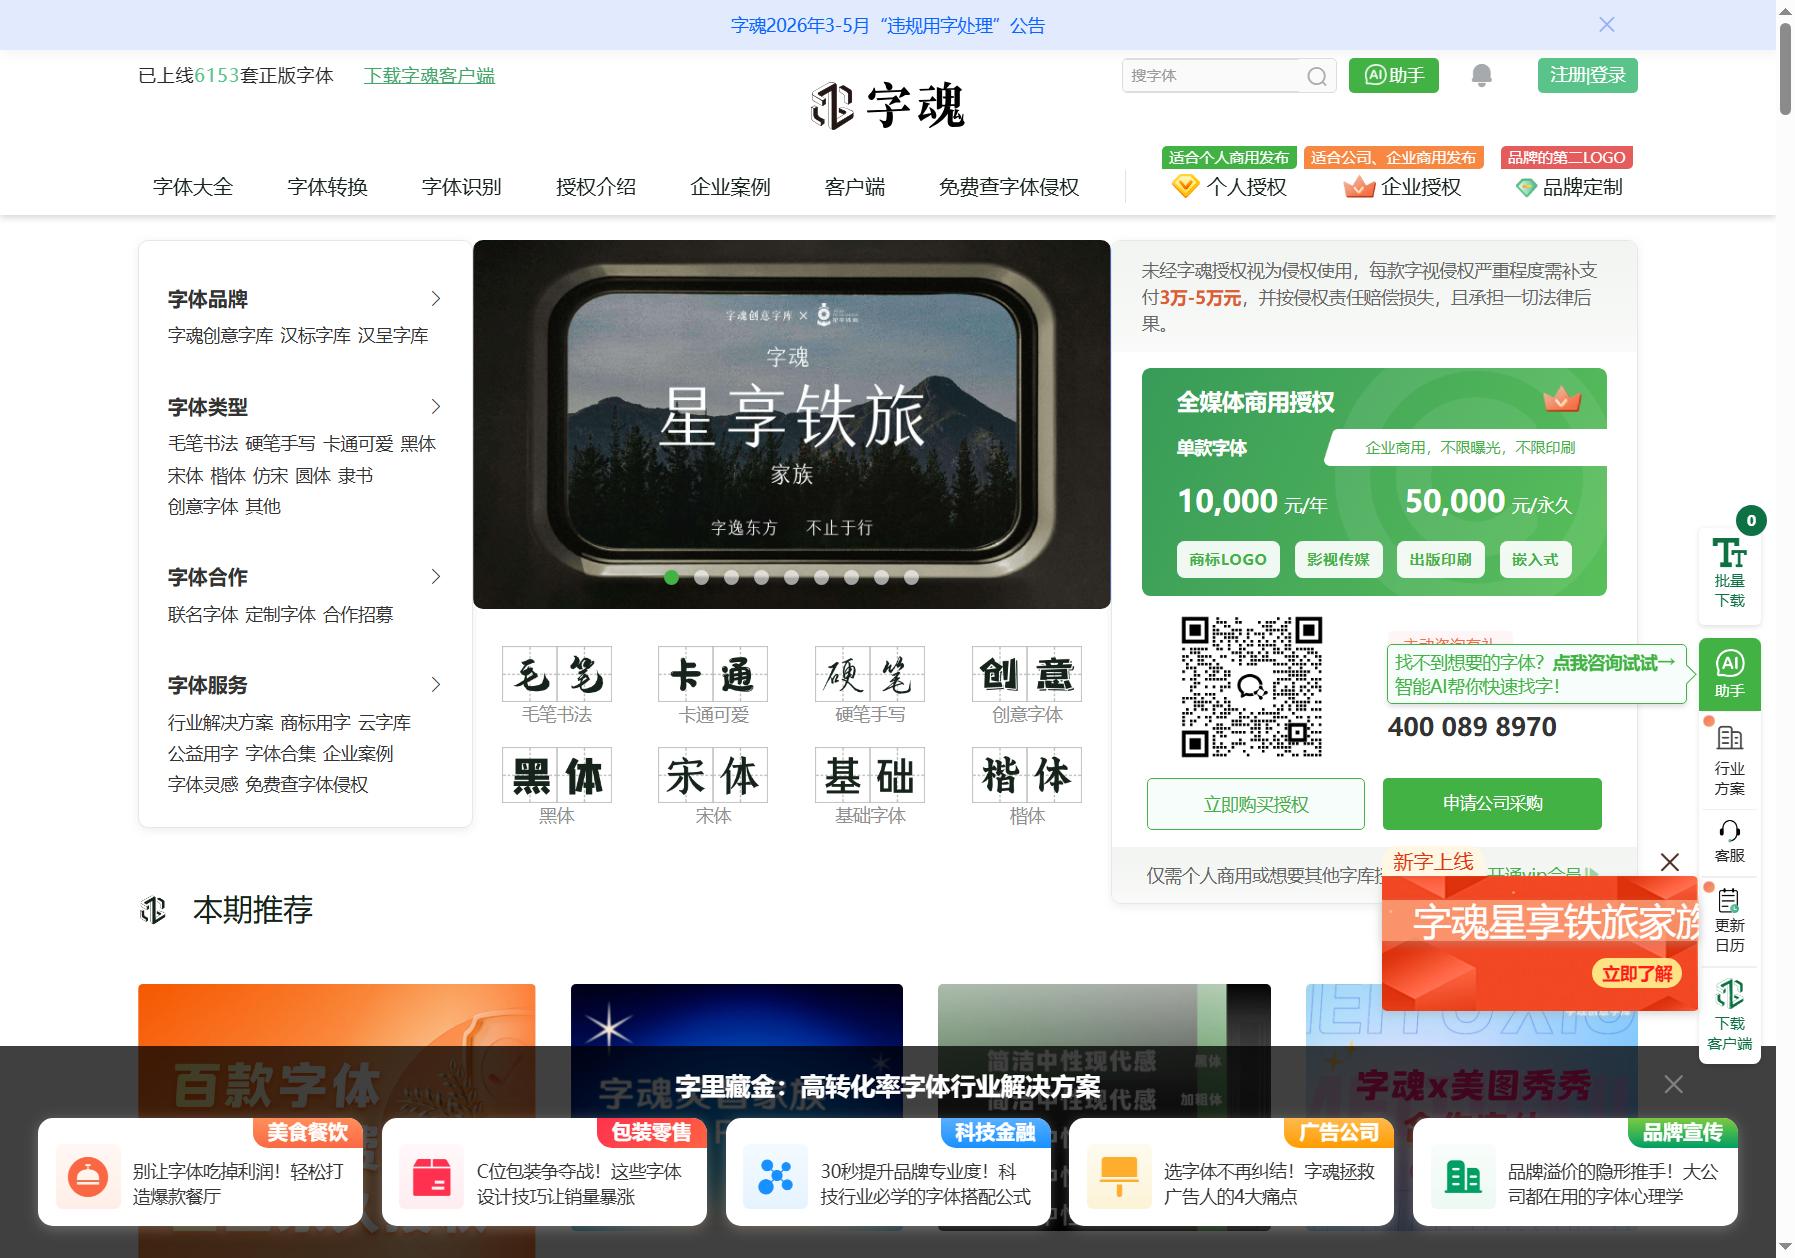Expand the 字体合作 chevron
1795x1258 pixels.
pyautogui.click(x=435, y=577)
